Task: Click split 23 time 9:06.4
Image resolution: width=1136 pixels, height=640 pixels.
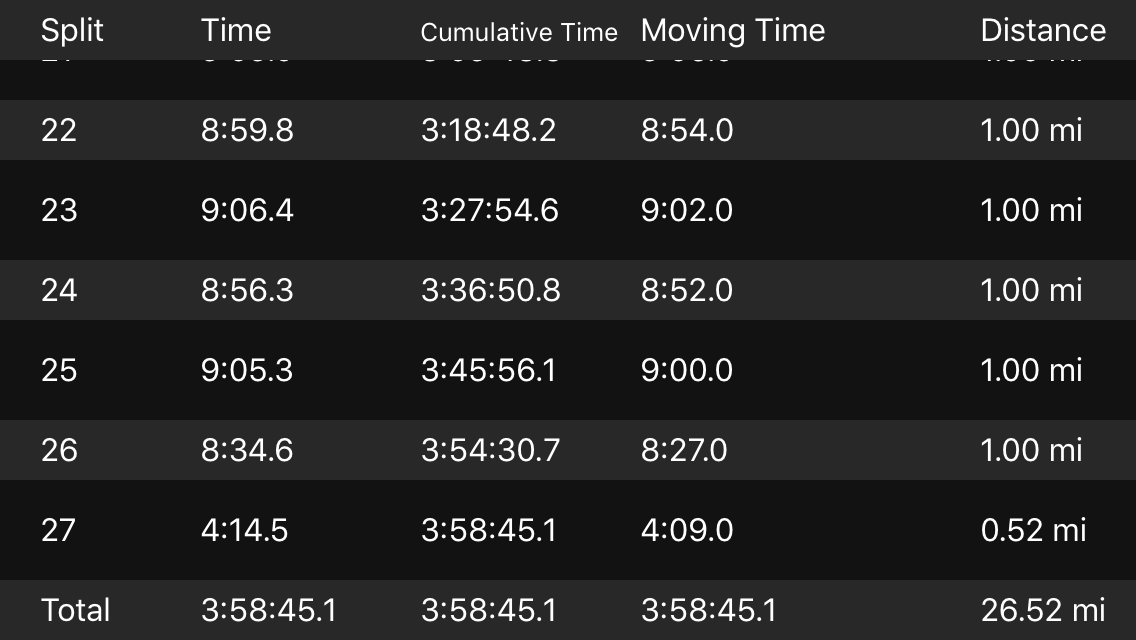Action: point(247,210)
